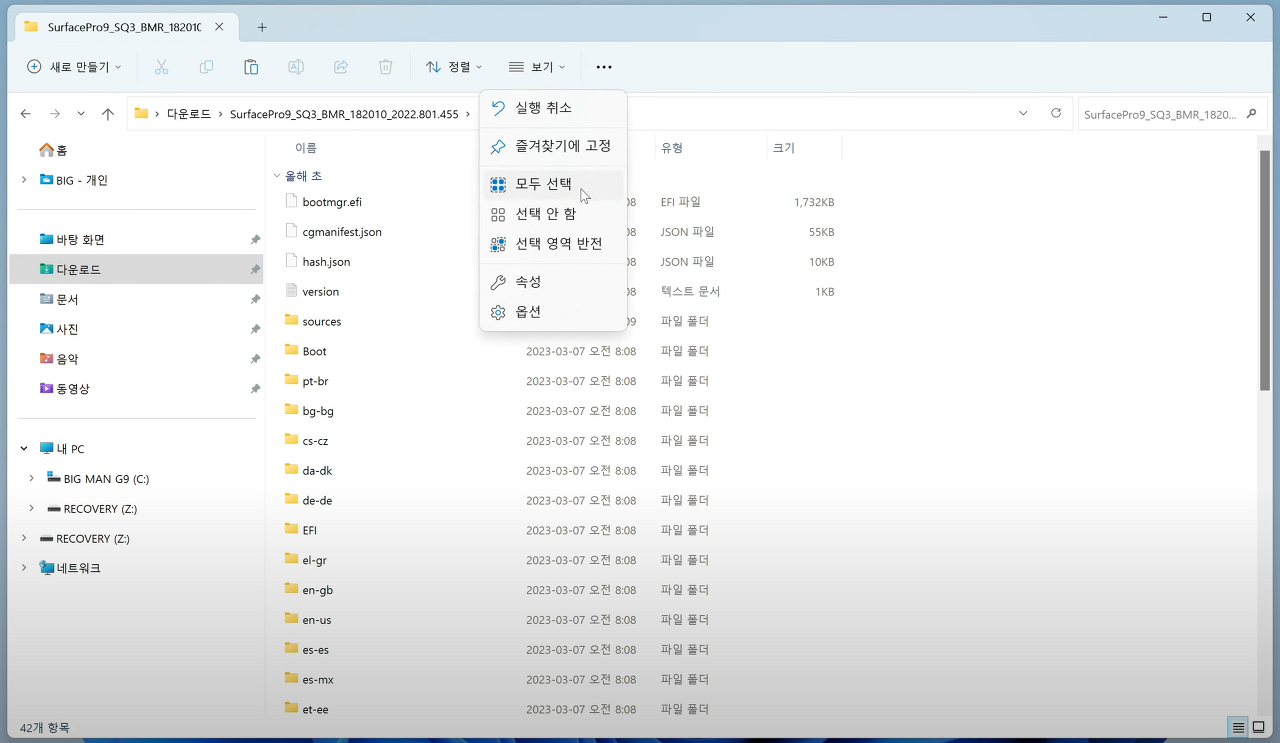Open a new tab with plus button
The width and height of the screenshot is (1280, 743).
tap(262, 27)
